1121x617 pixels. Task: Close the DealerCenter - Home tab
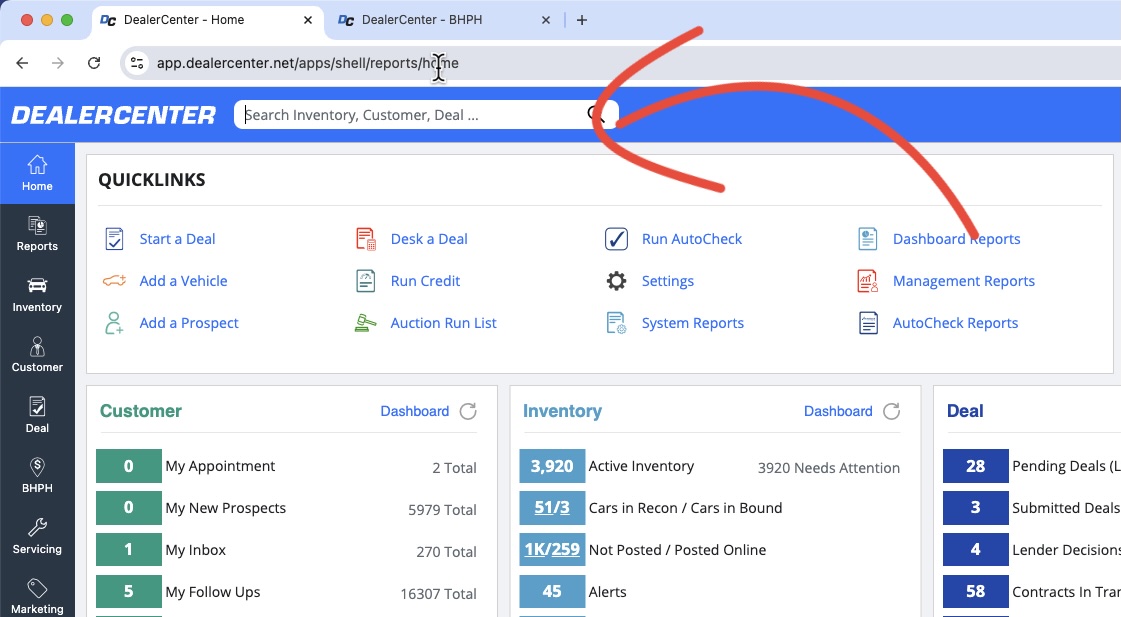(307, 20)
